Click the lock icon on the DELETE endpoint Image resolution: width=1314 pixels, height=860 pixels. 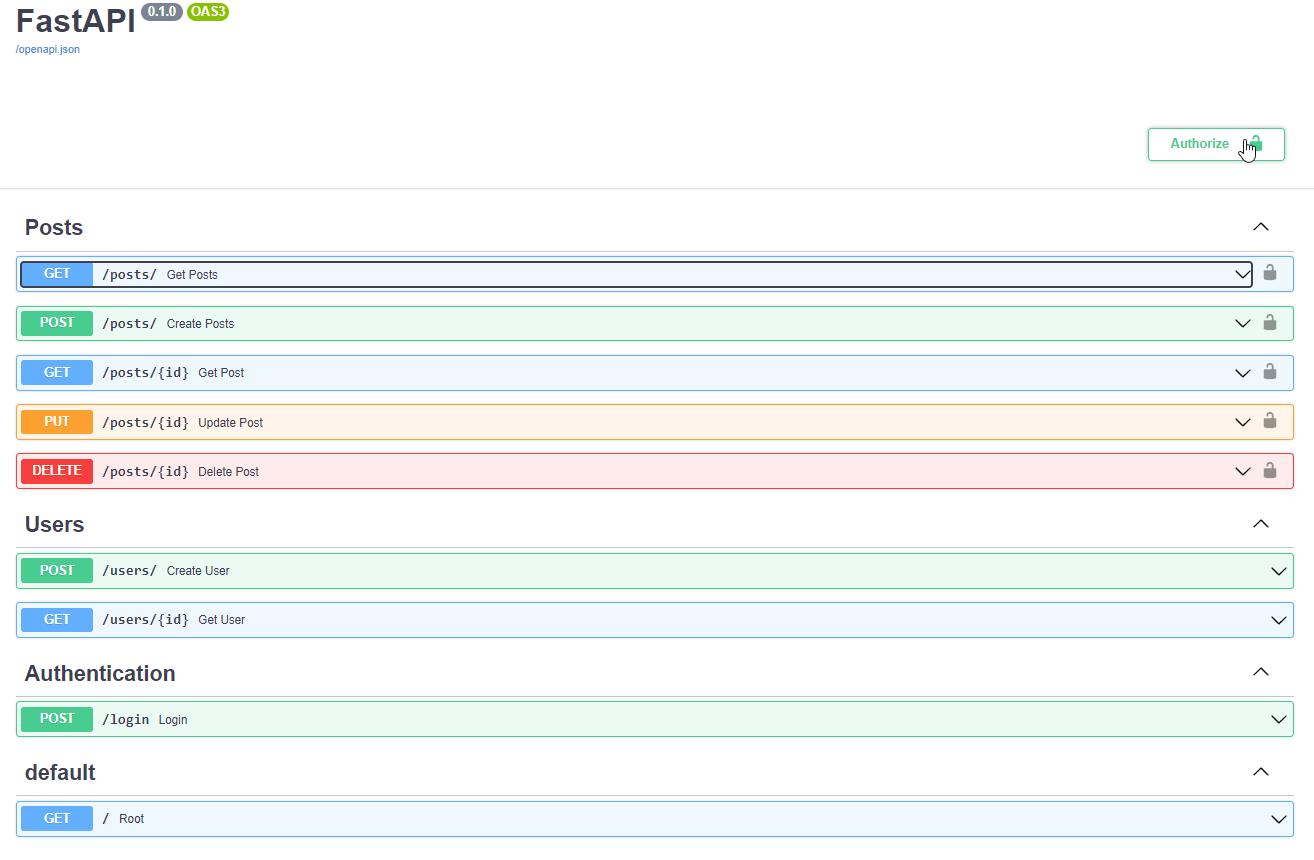coord(1270,470)
